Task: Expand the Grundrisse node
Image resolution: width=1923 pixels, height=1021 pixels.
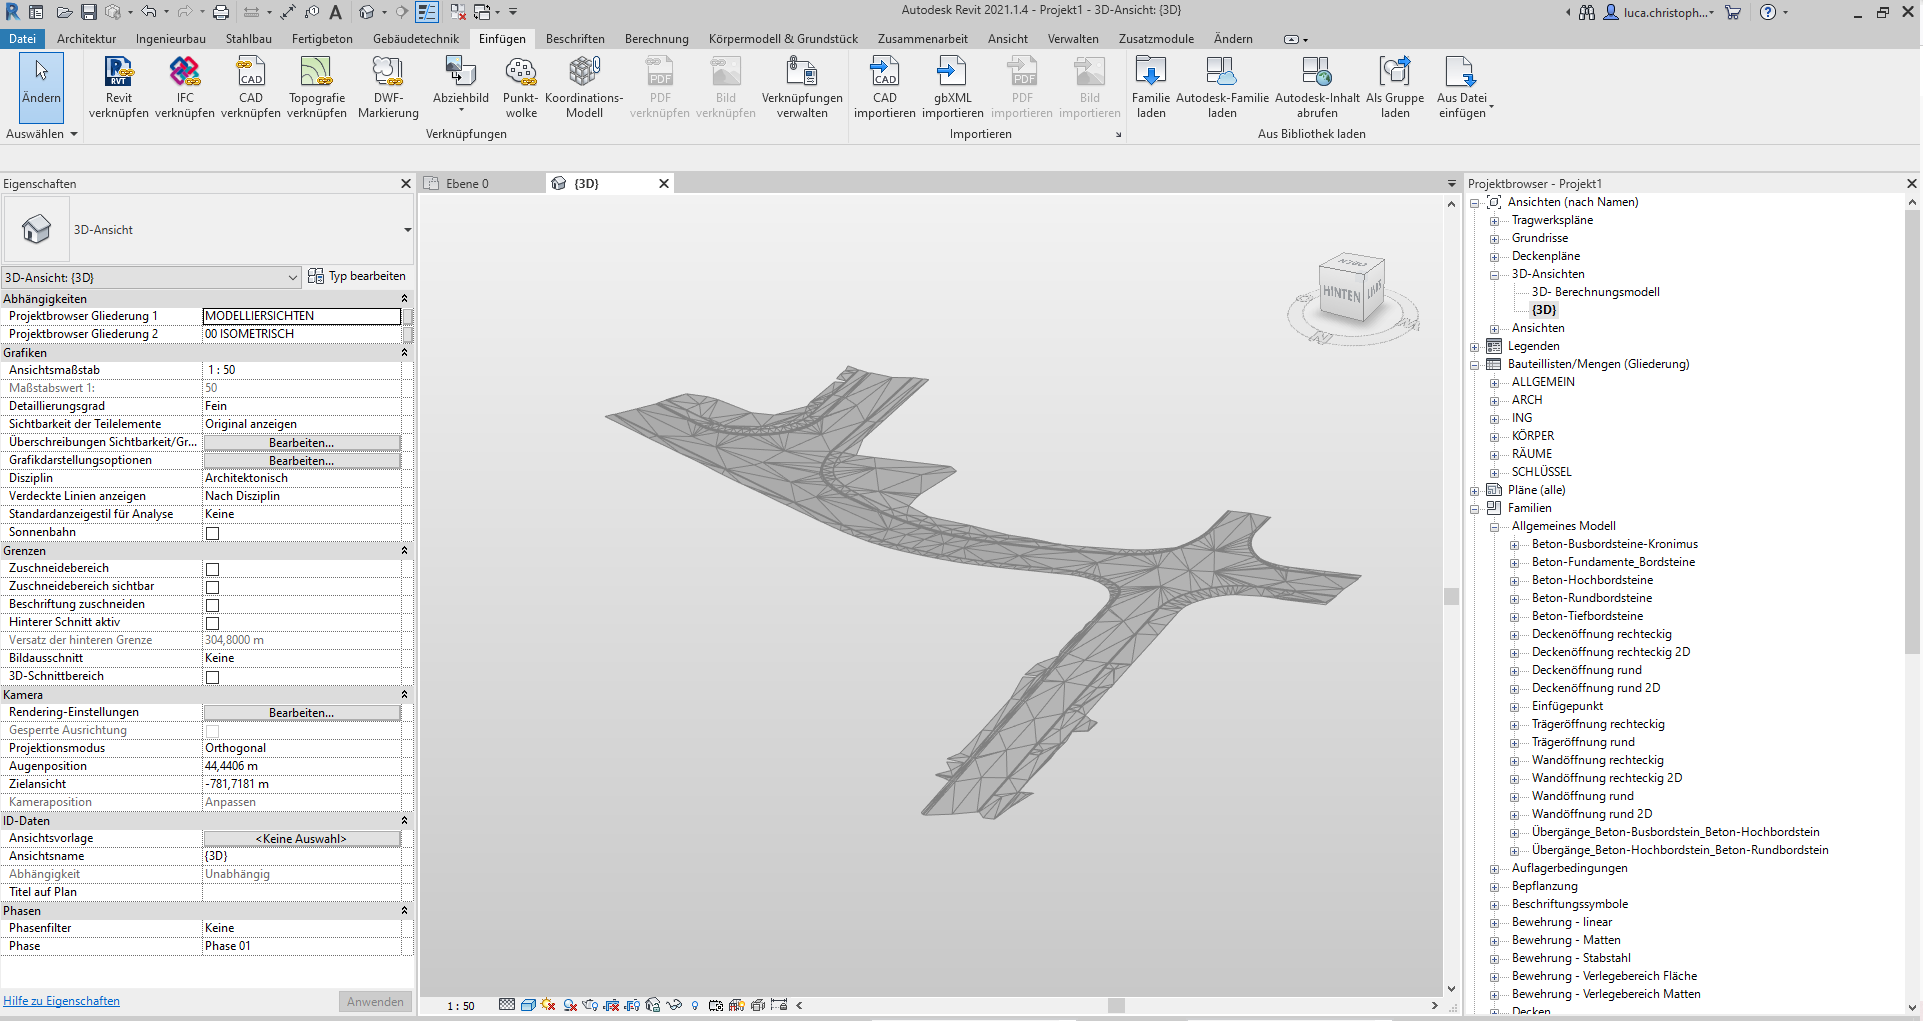Action: click(x=1494, y=239)
